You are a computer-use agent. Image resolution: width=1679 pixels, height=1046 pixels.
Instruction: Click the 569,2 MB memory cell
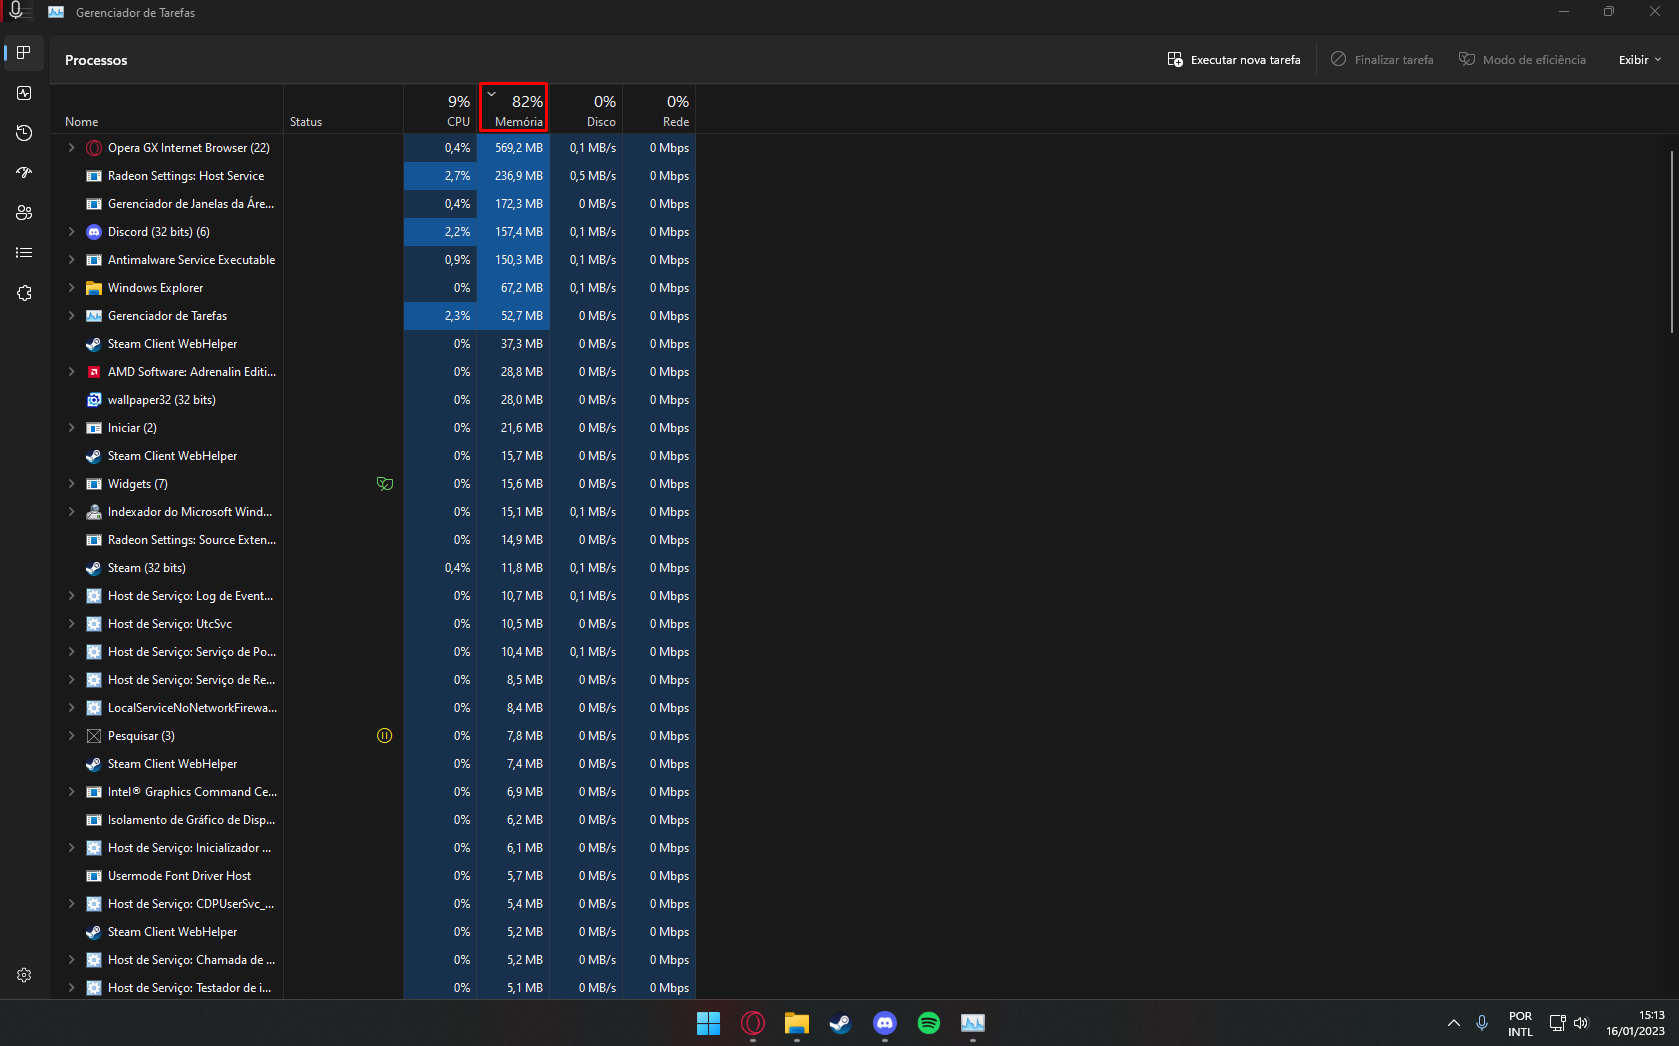514,148
